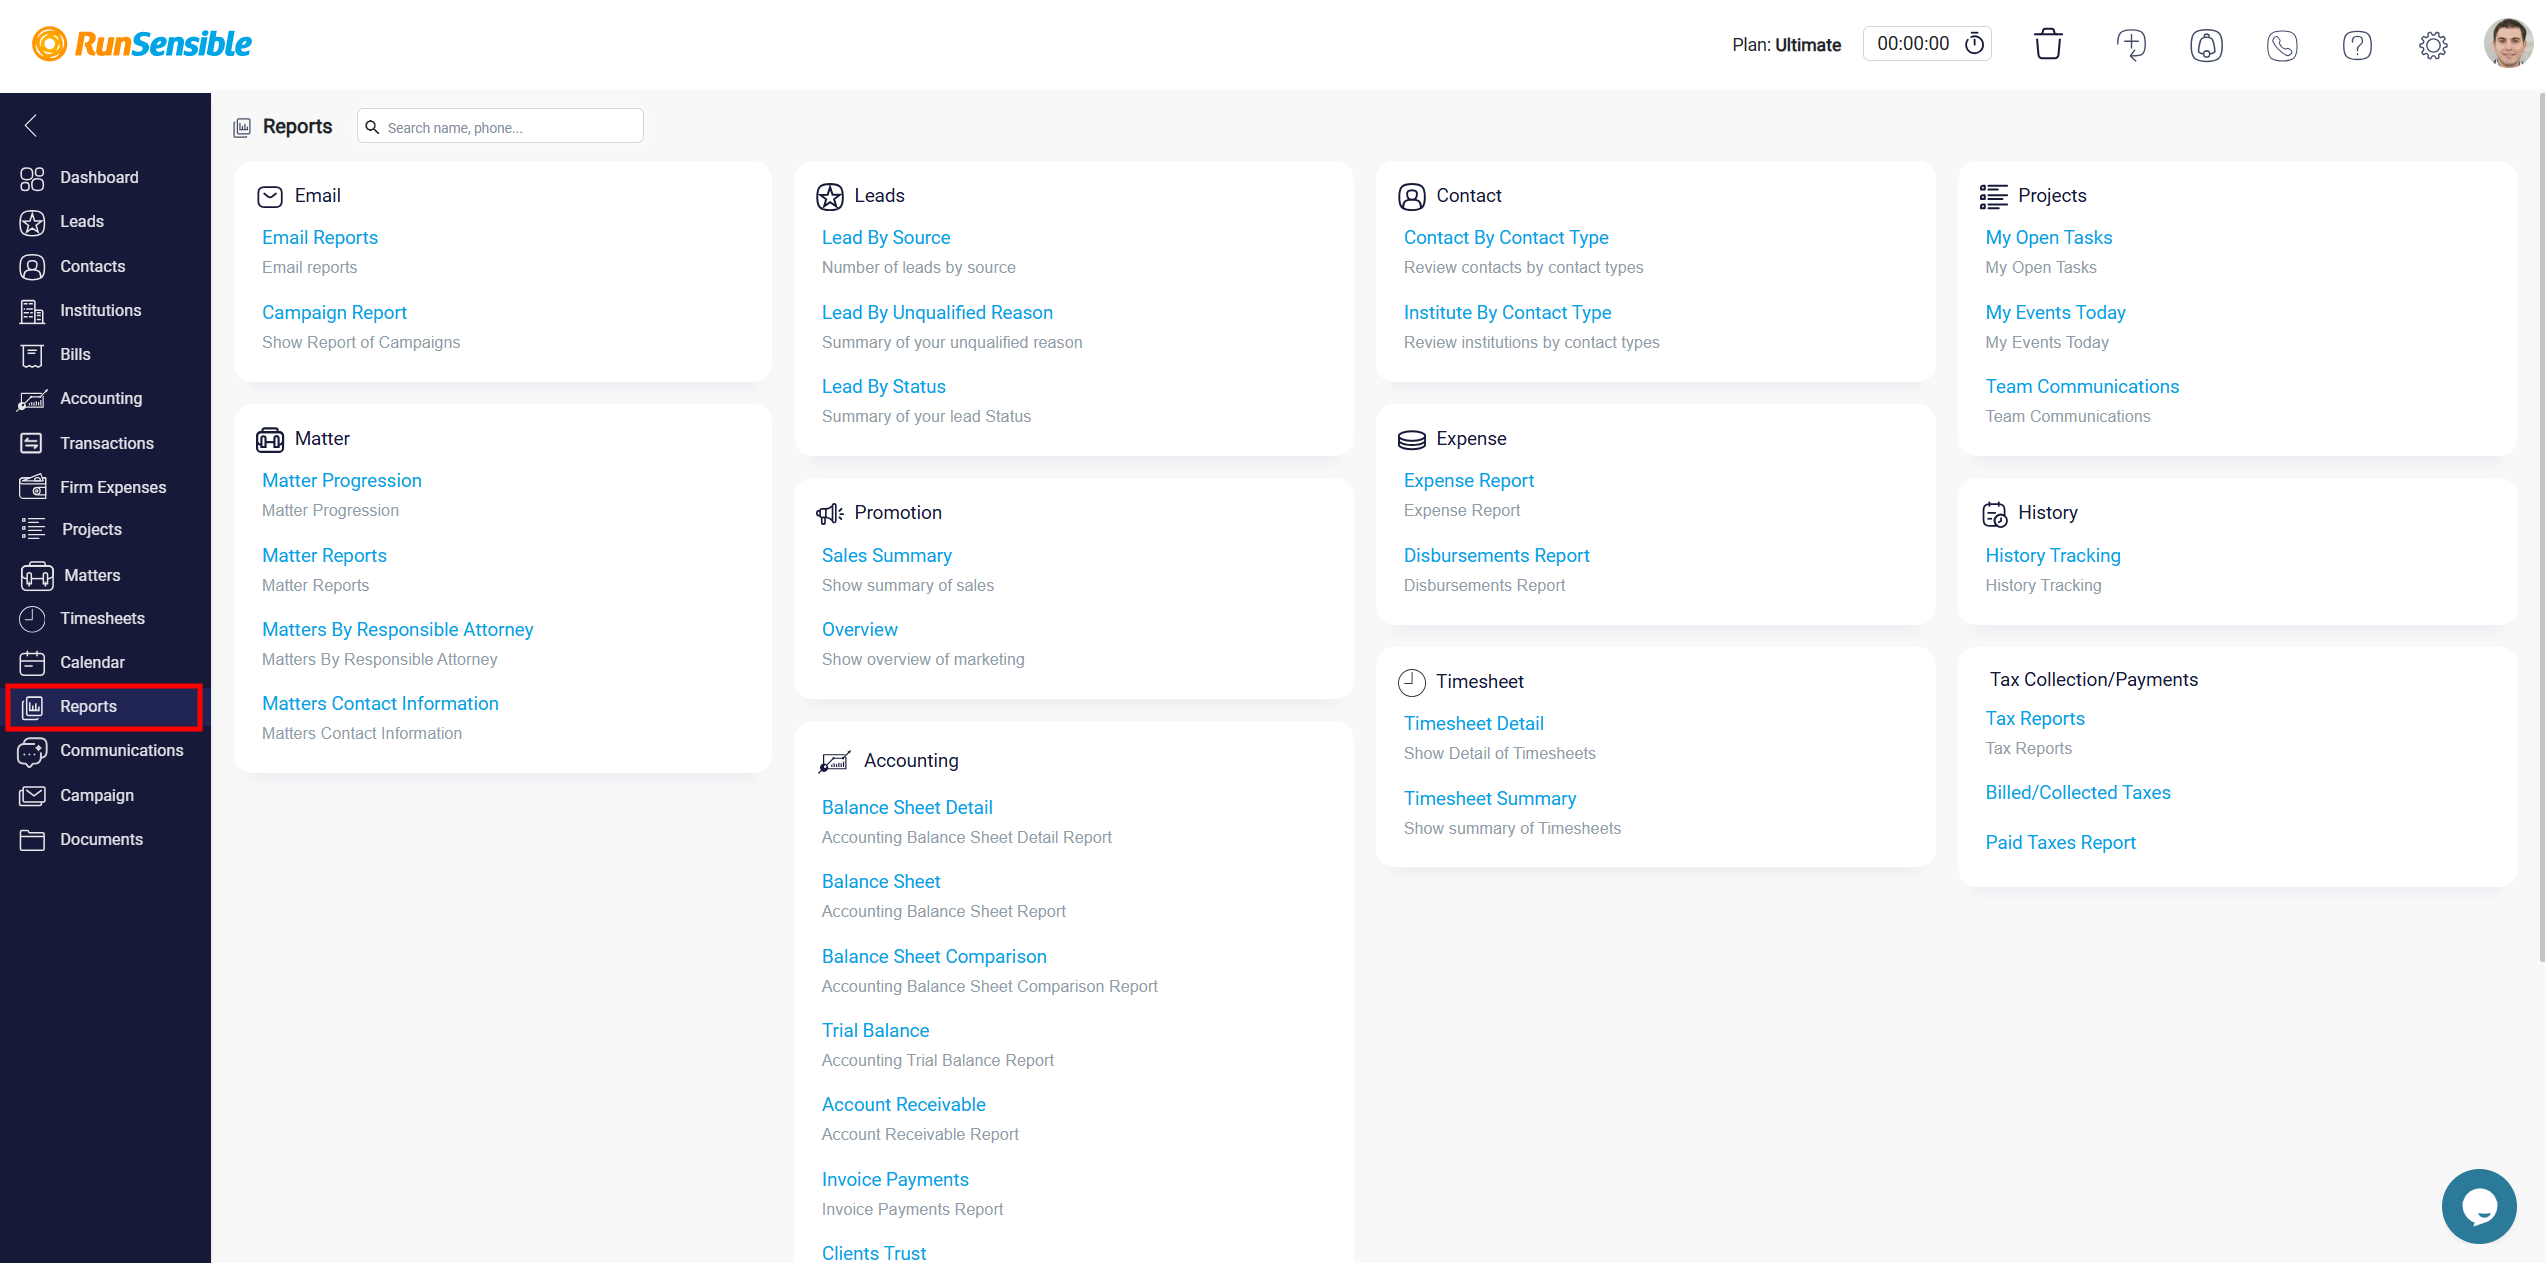Click the trash bin icon in header
The image size is (2545, 1263).
click(x=2048, y=45)
